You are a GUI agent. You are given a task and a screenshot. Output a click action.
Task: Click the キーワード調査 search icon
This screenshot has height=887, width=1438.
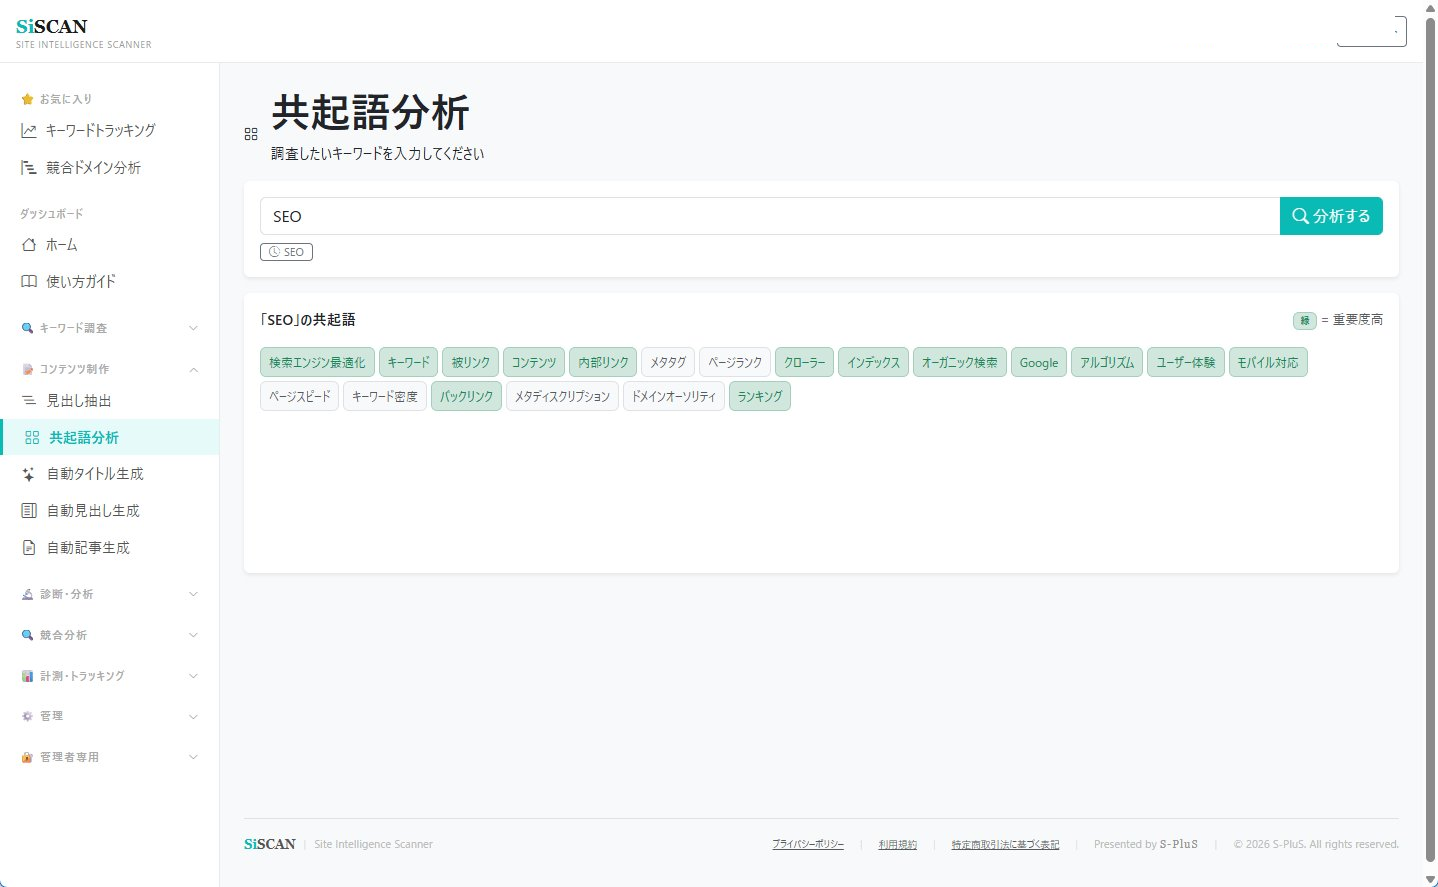coord(27,329)
